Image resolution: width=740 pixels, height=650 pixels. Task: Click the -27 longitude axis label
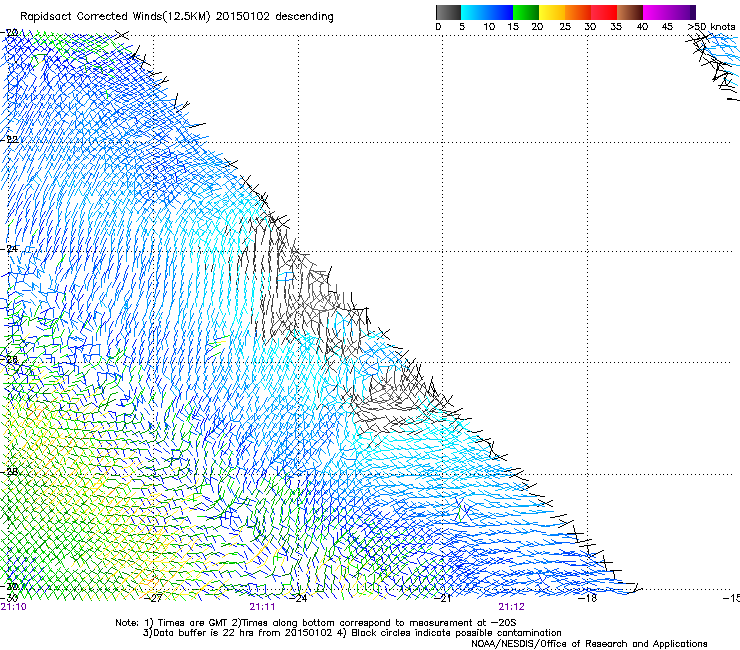pyautogui.click(x=154, y=599)
